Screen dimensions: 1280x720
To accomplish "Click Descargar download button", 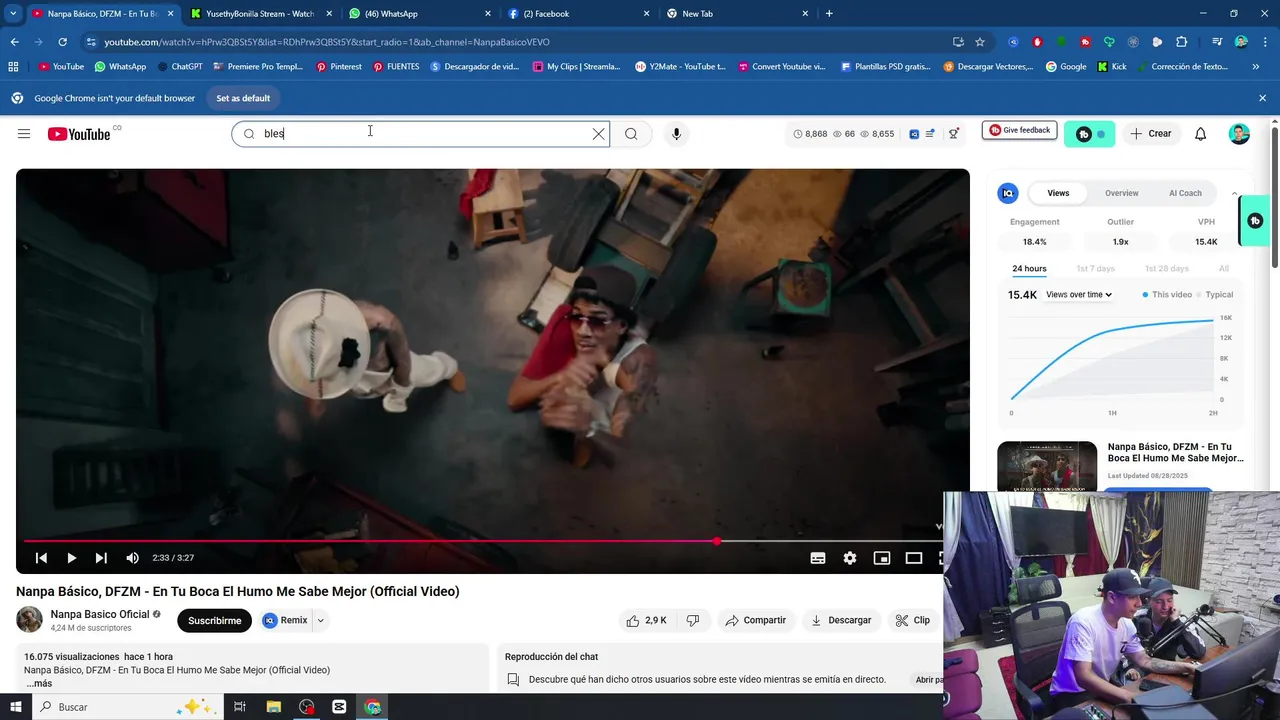I will tap(841, 620).
